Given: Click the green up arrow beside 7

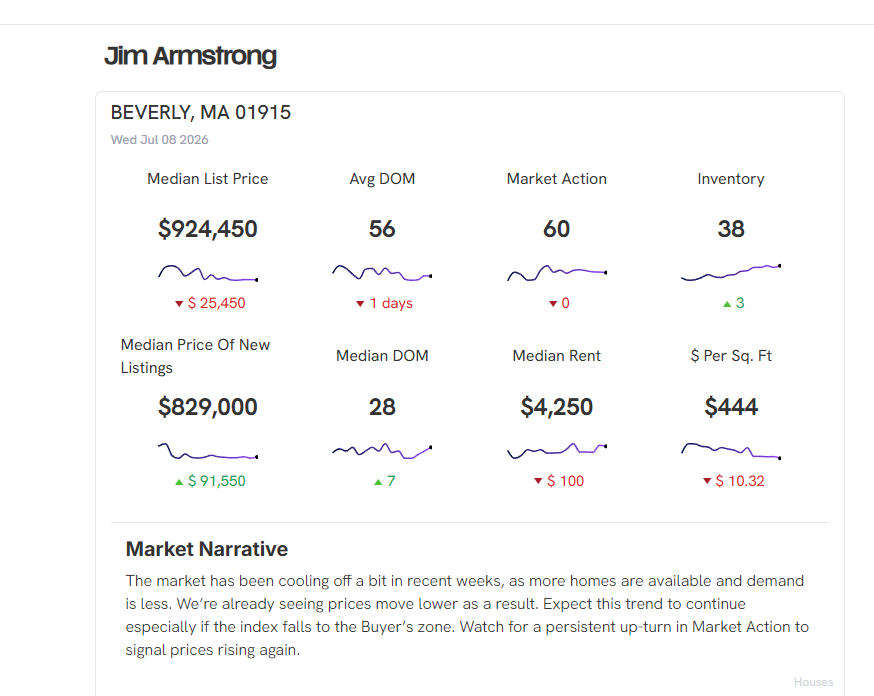Looking at the screenshot, I should coord(378,482).
